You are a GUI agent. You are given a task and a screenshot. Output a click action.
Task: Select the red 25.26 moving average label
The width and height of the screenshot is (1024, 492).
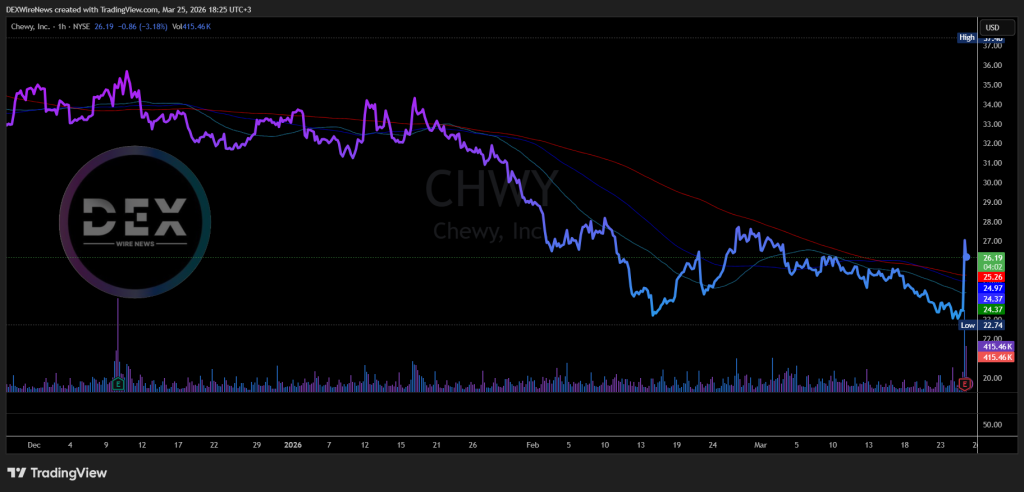pyautogui.click(x=992, y=277)
